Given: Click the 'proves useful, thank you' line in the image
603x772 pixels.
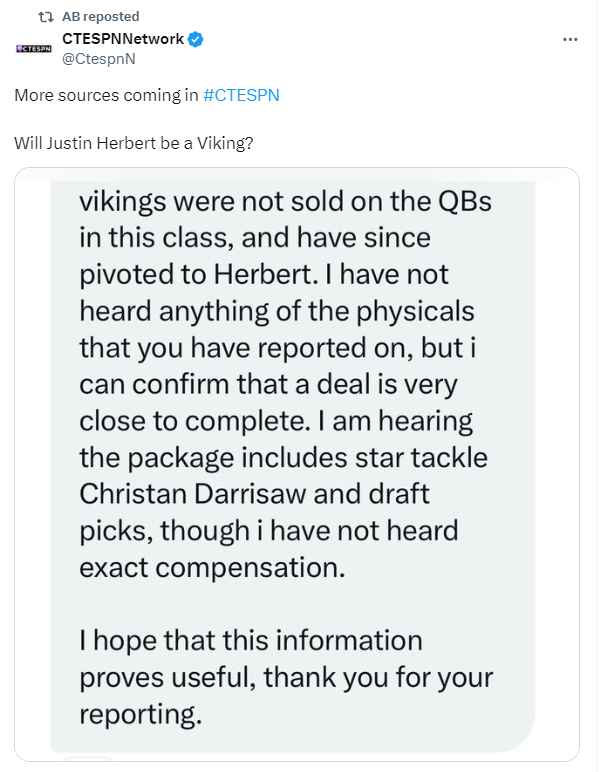Looking at the screenshot, I should [x=286, y=677].
